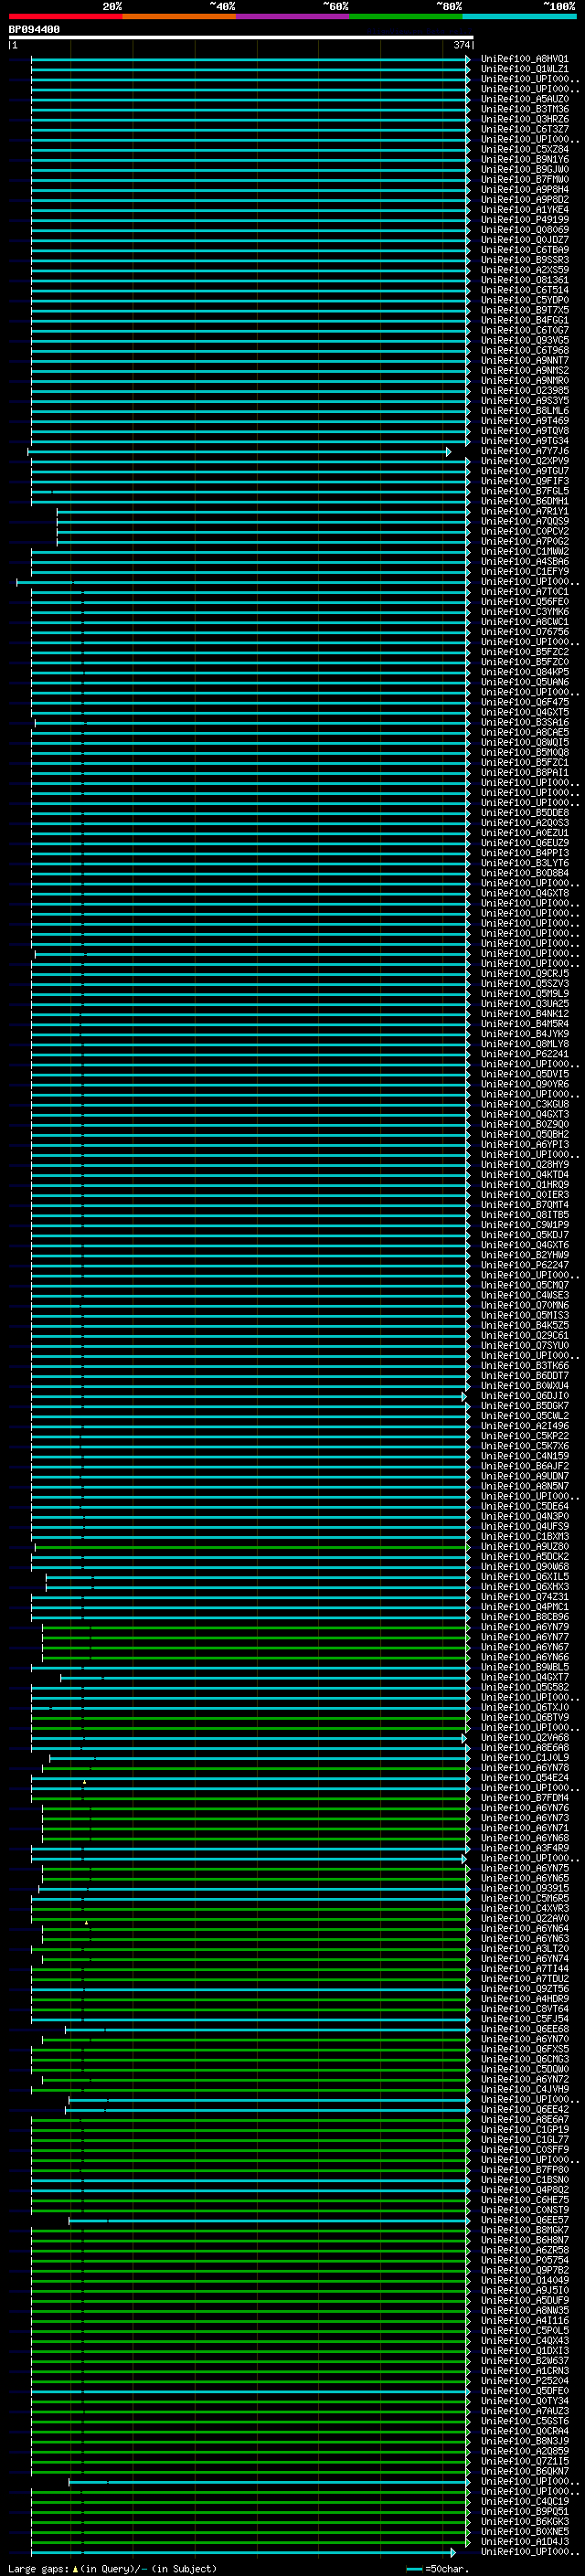The image size is (585, 2576).
Task: Click UniRef100_A9NNT7 label
Action: 525,360
